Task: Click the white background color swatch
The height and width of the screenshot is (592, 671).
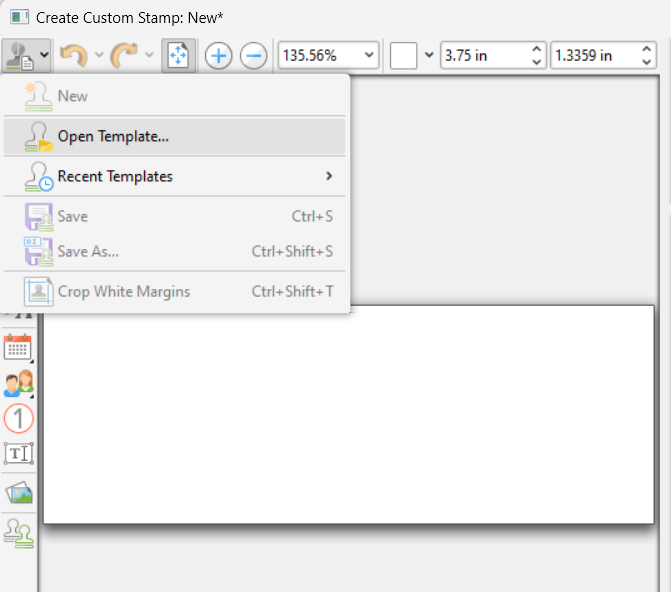Action: (403, 55)
